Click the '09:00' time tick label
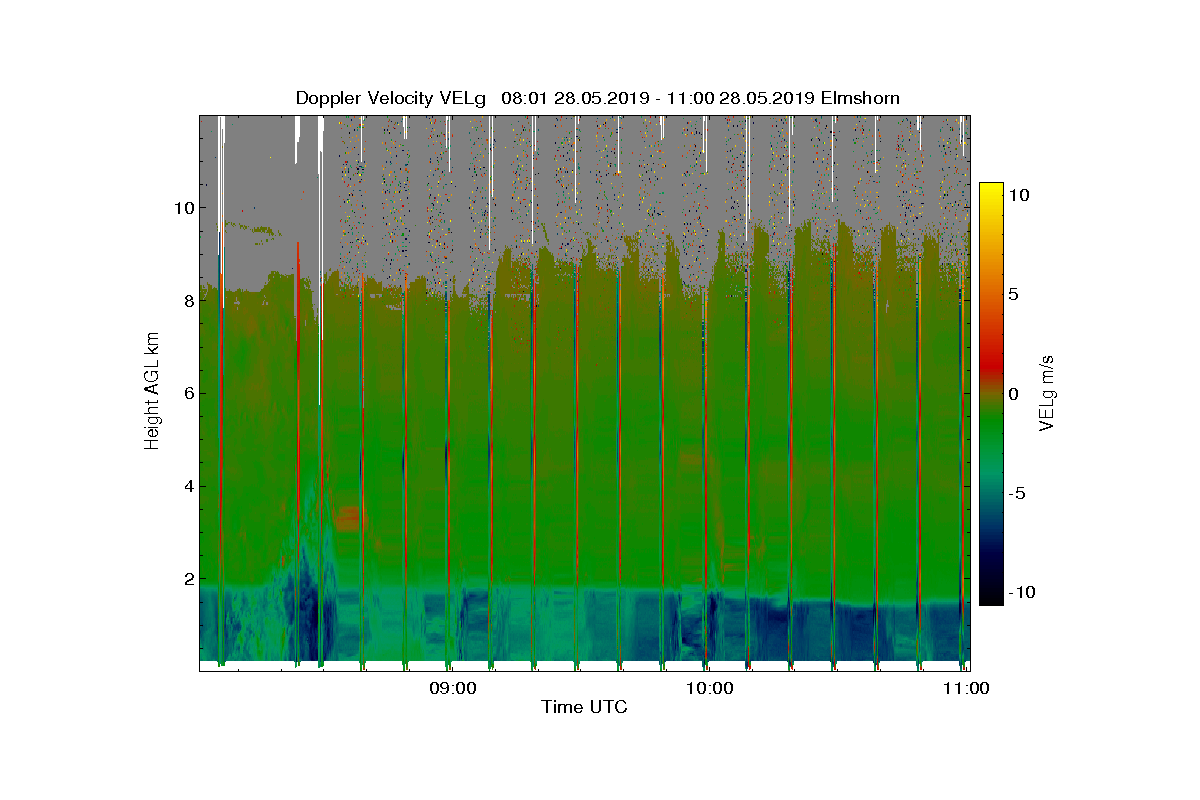 (x=453, y=688)
